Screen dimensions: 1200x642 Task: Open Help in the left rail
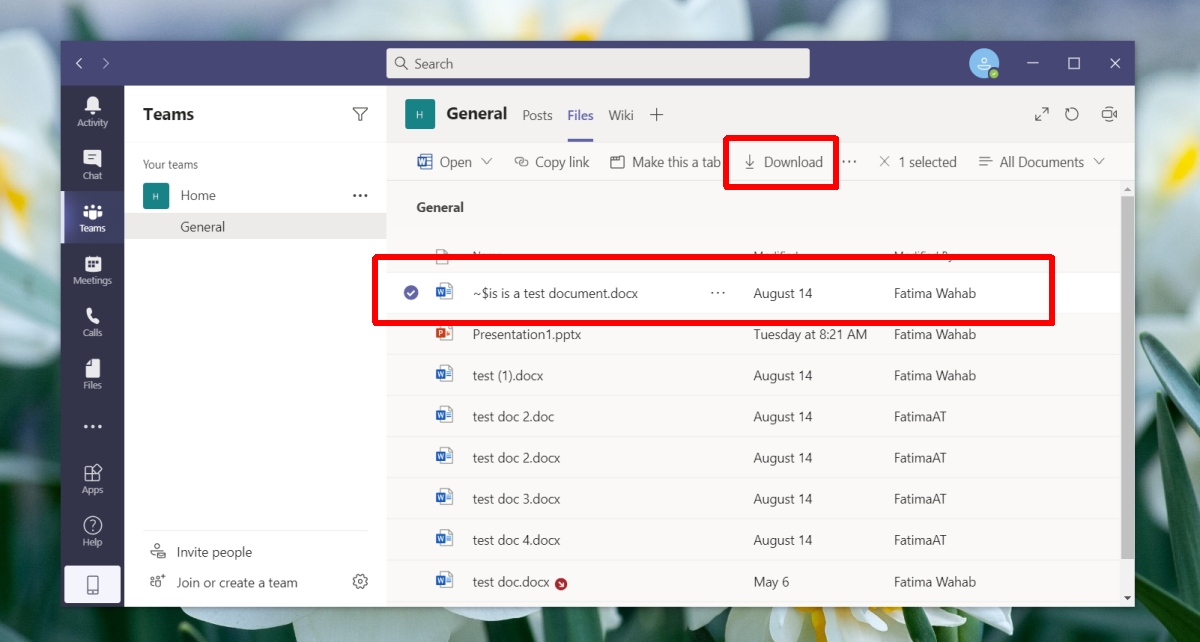[x=92, y=531]
